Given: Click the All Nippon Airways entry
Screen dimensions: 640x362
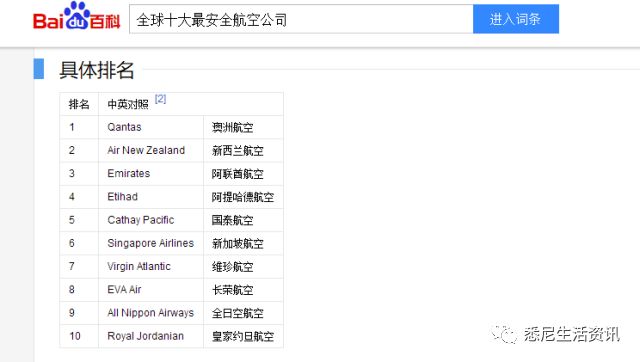Looking at the screenshot, I should click(151, 313).
